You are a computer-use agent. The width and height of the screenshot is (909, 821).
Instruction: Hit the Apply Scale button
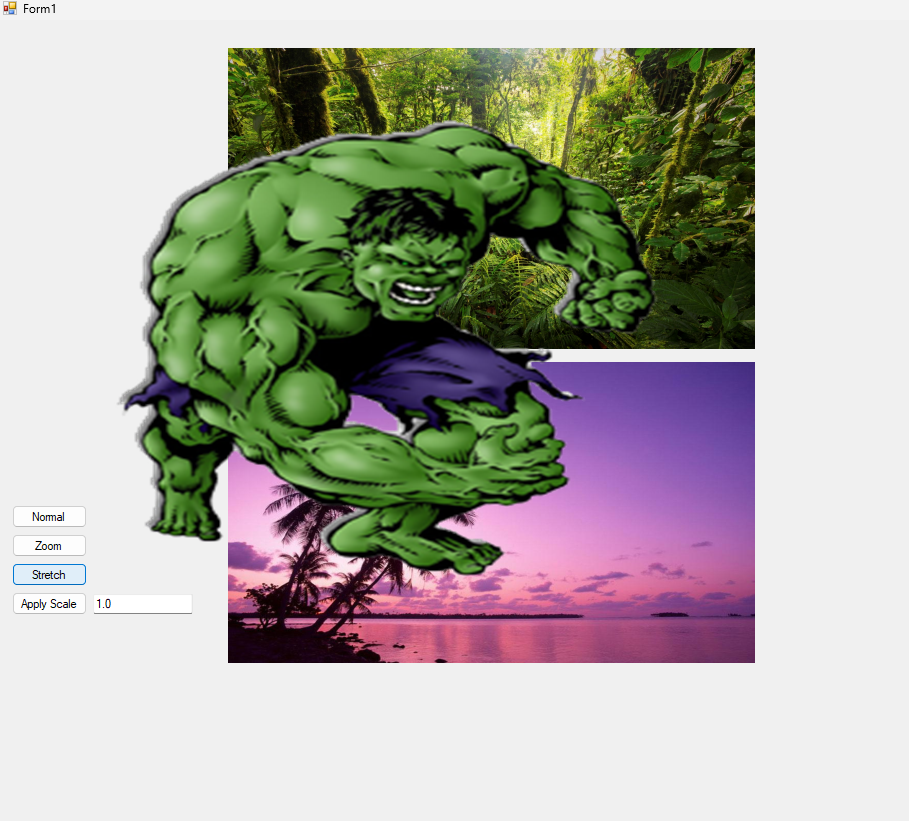[49, 604]
